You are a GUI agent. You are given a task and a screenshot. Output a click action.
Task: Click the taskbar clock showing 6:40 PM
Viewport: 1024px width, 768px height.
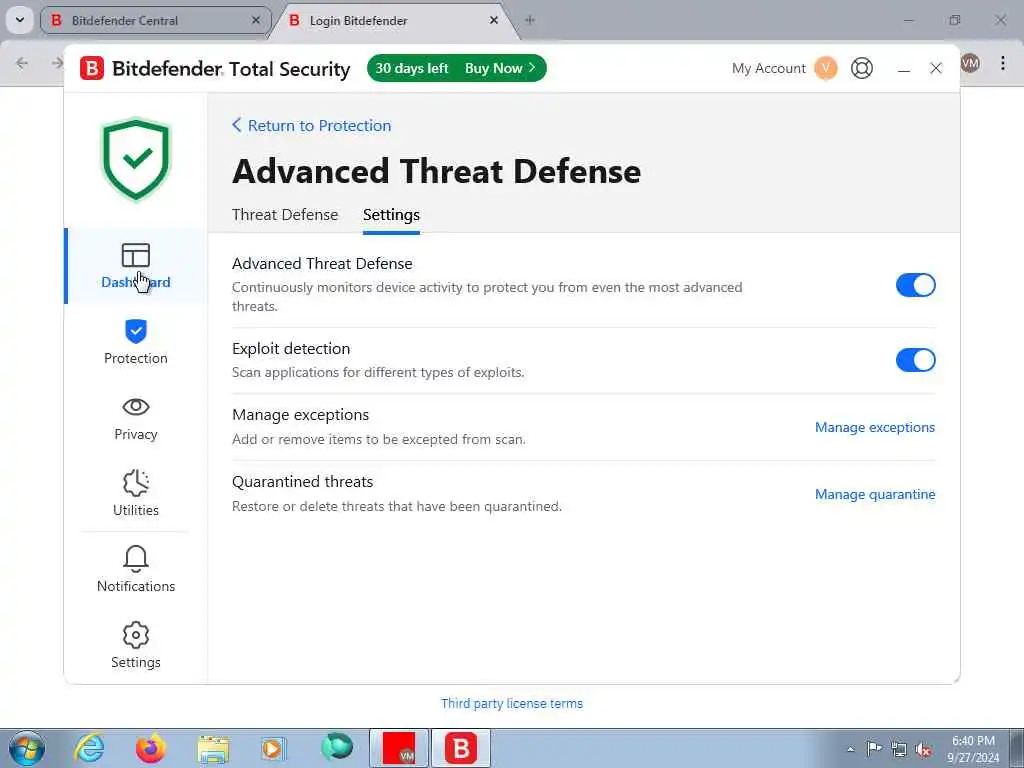(973, 749)
